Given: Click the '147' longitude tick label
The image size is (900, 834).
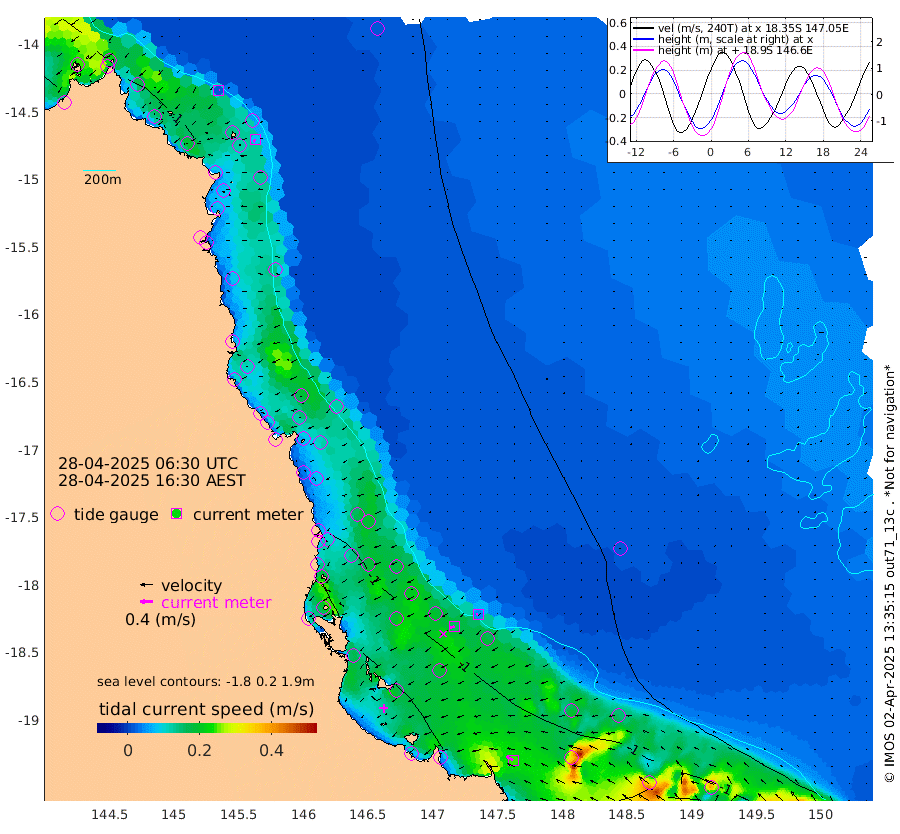Looking at the screenshot, I should tap(432, 814).
